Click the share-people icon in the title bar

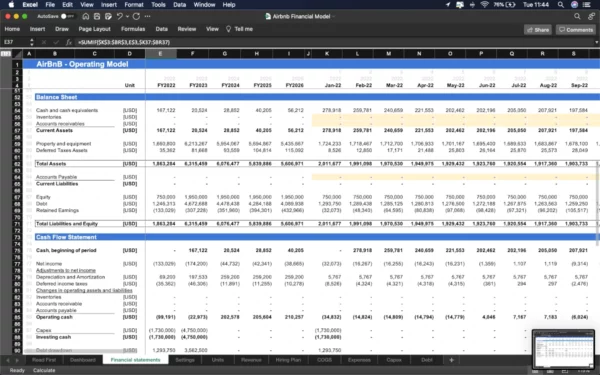pos(592,16)
